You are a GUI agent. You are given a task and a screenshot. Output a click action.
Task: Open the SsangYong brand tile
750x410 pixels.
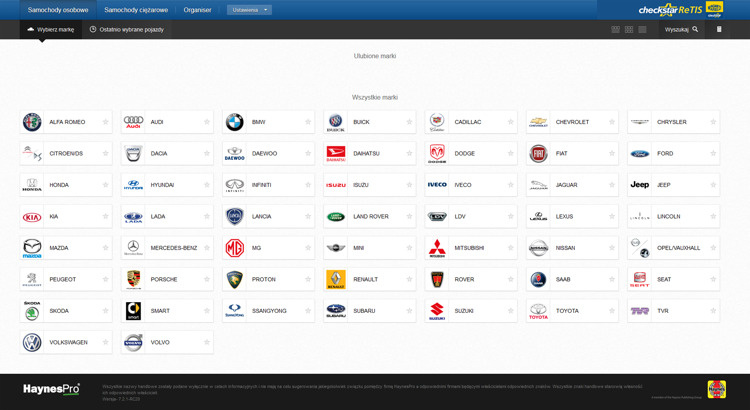pyautogui.click(x=268, y=311)
